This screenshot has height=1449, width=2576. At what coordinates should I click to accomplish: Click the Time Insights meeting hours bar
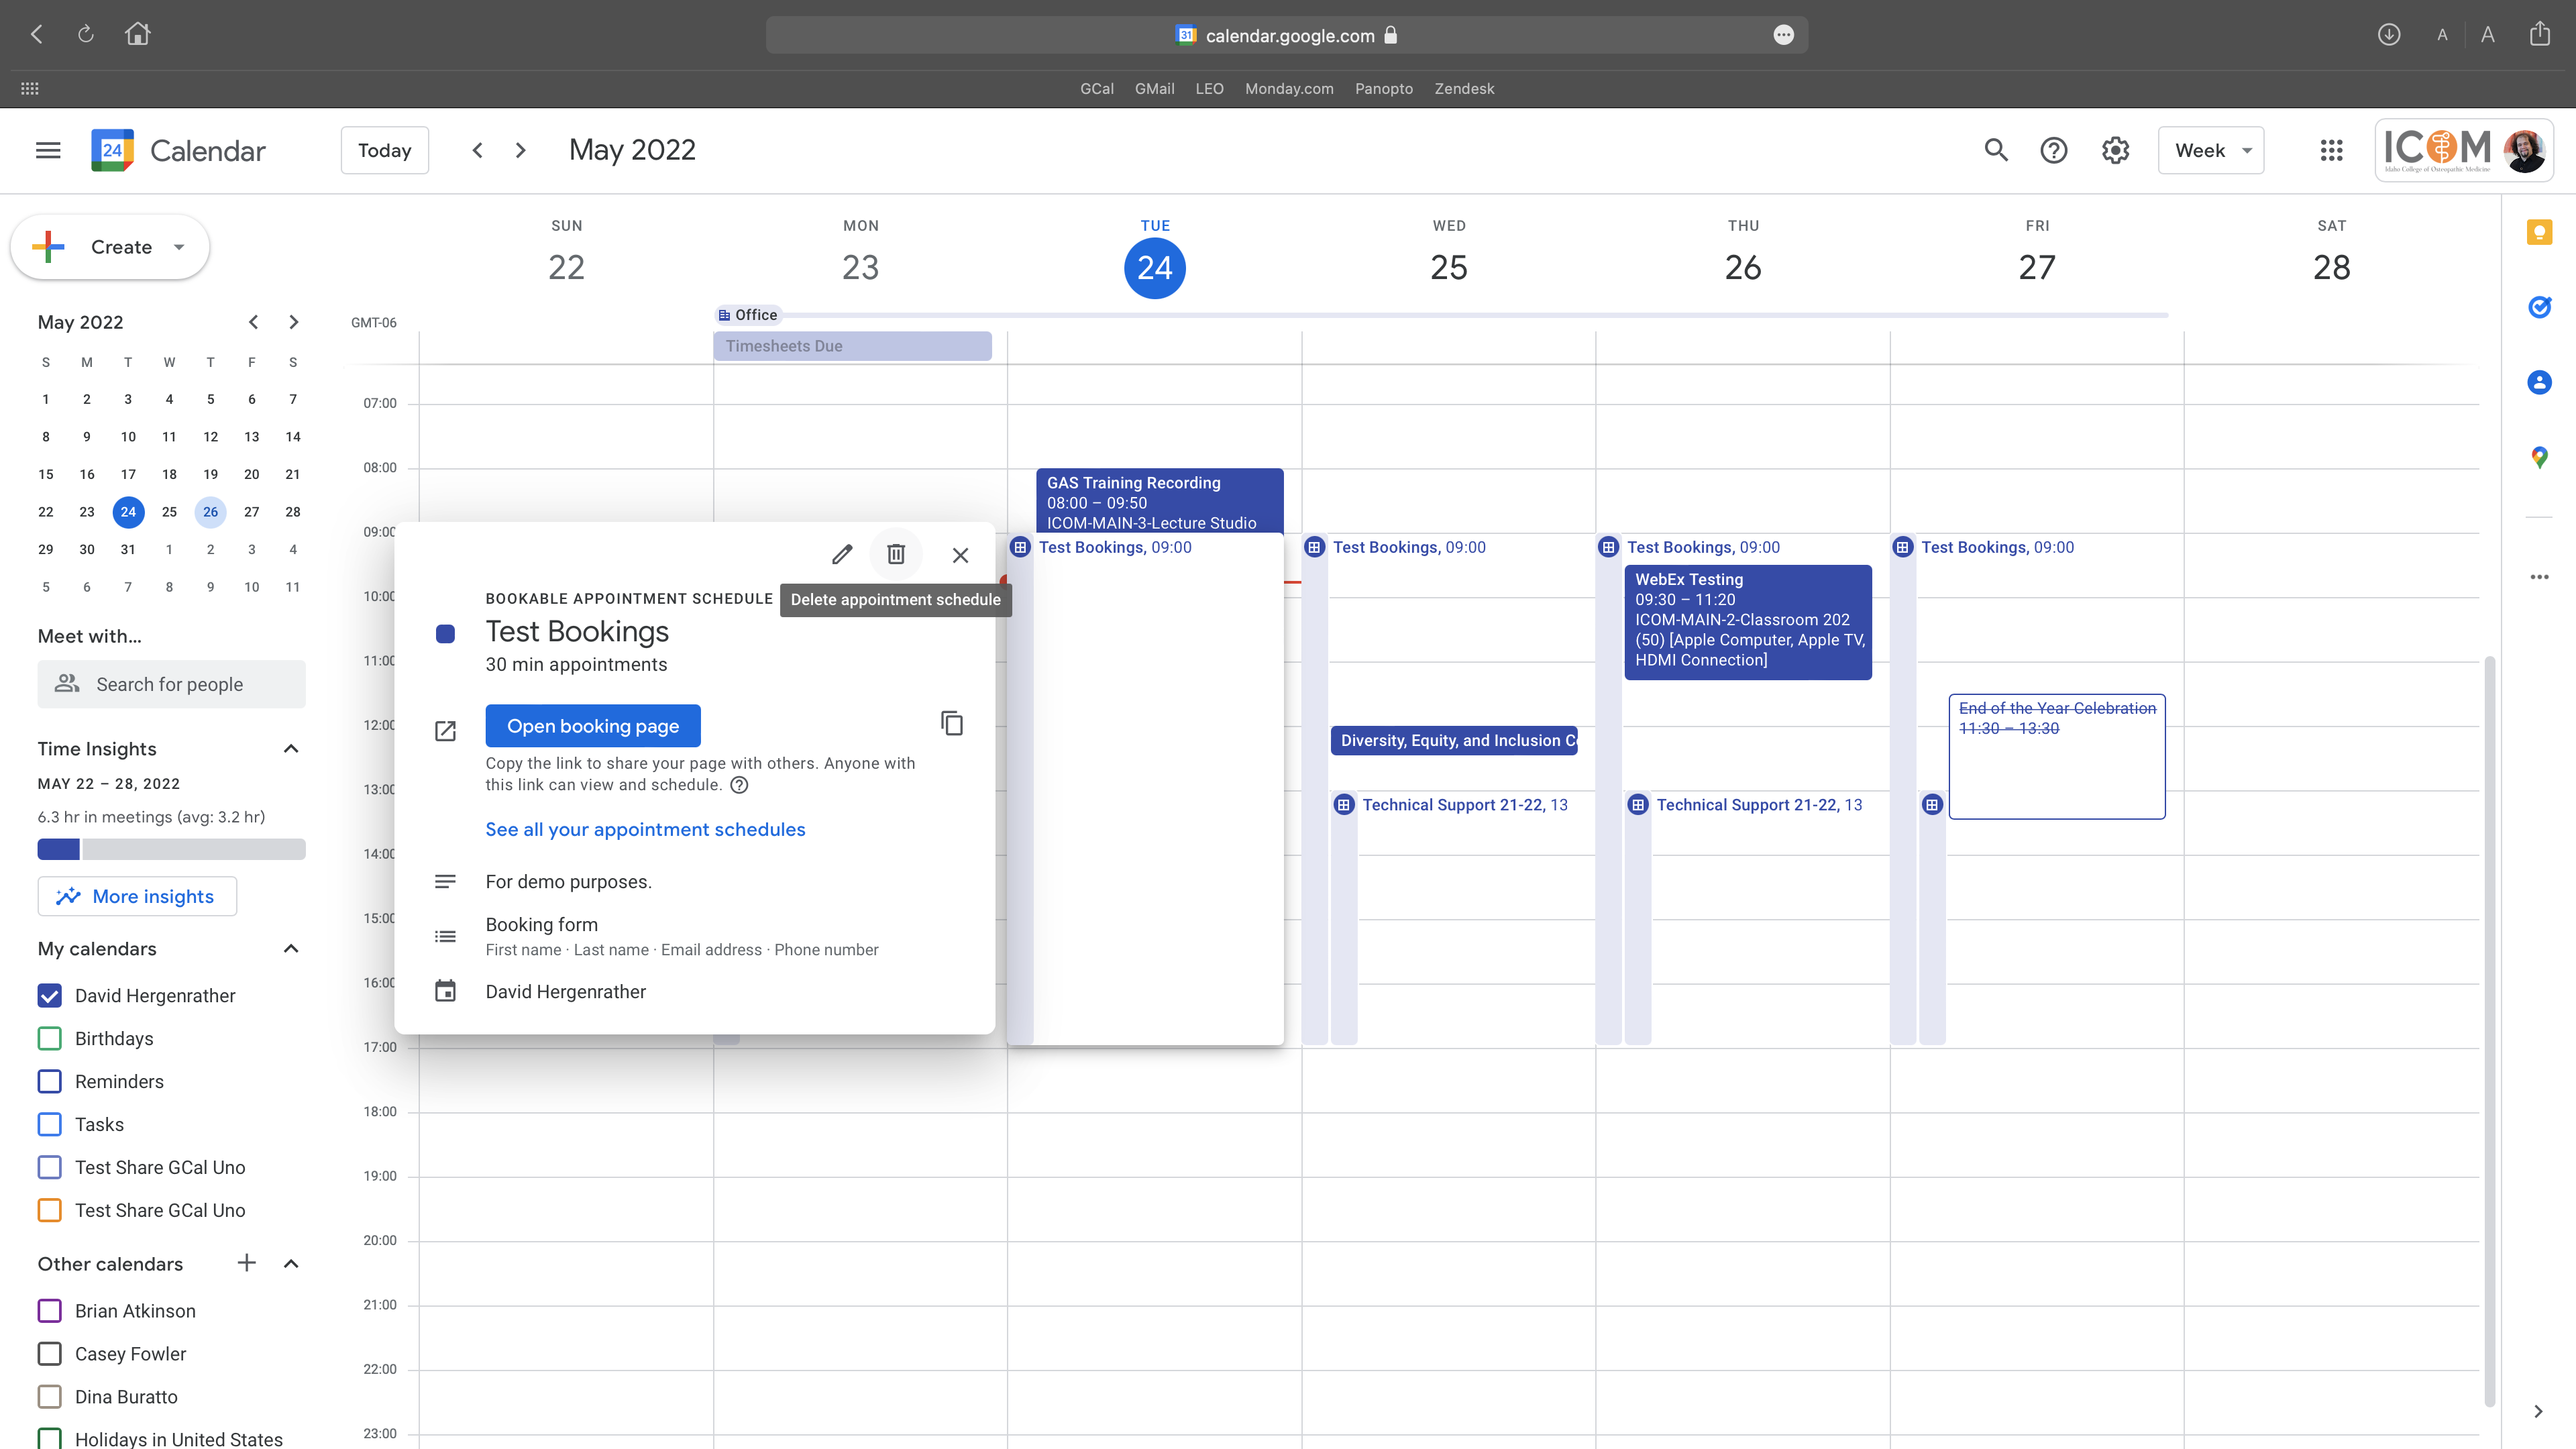click(x=171, y=849)
